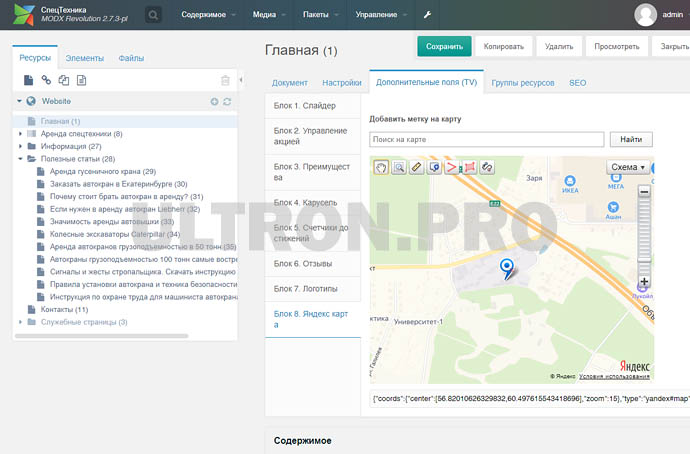Image resolution: width=690 pixels, height=454 pixels.
Task: Collapse the Полезные статьи folder
Action: (20, 159)
